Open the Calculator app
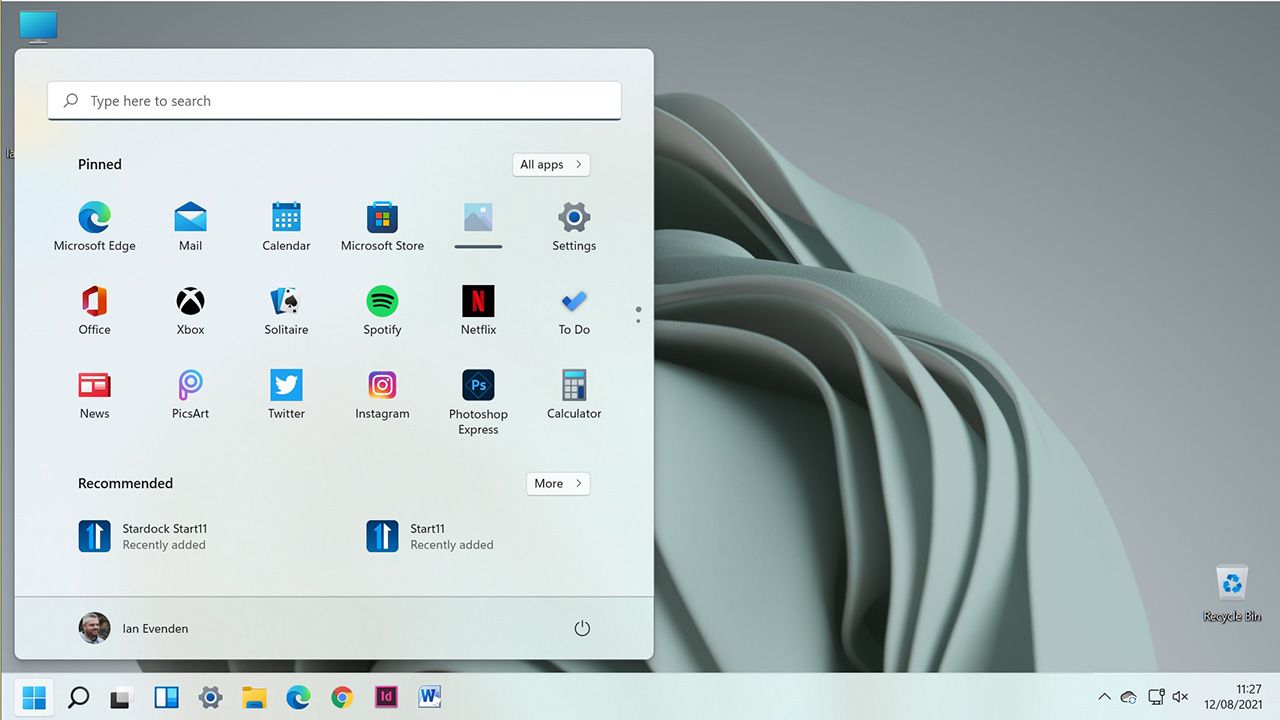The width and height of the screenshot is (1280, 720). (x=574, y=395)
